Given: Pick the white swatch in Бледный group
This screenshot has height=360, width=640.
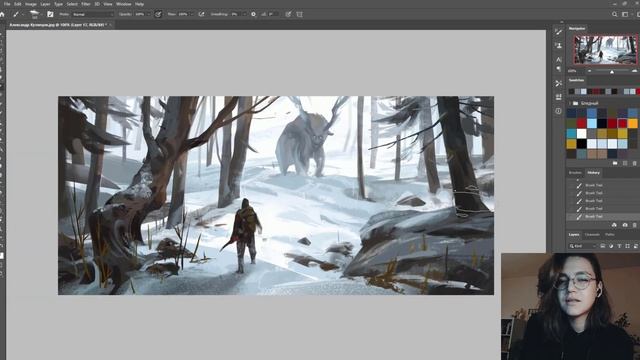Looking at the screenshot, I should [581, 133].
